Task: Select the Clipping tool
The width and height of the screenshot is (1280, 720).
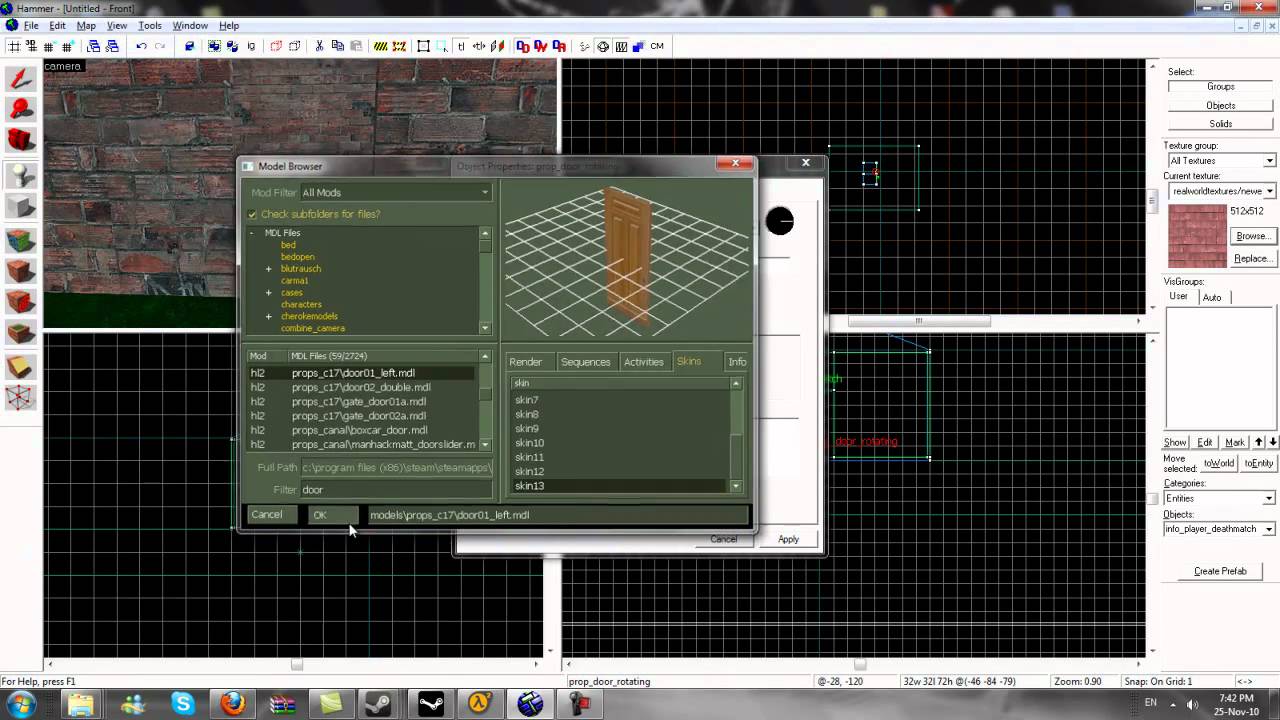Action: click(21, 367)
